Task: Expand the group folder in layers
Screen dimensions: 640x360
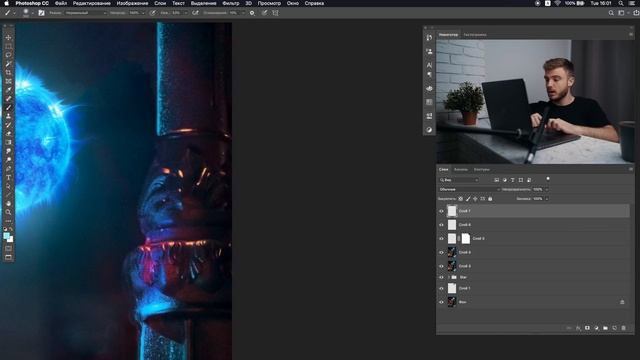Action: click(449, 278)
